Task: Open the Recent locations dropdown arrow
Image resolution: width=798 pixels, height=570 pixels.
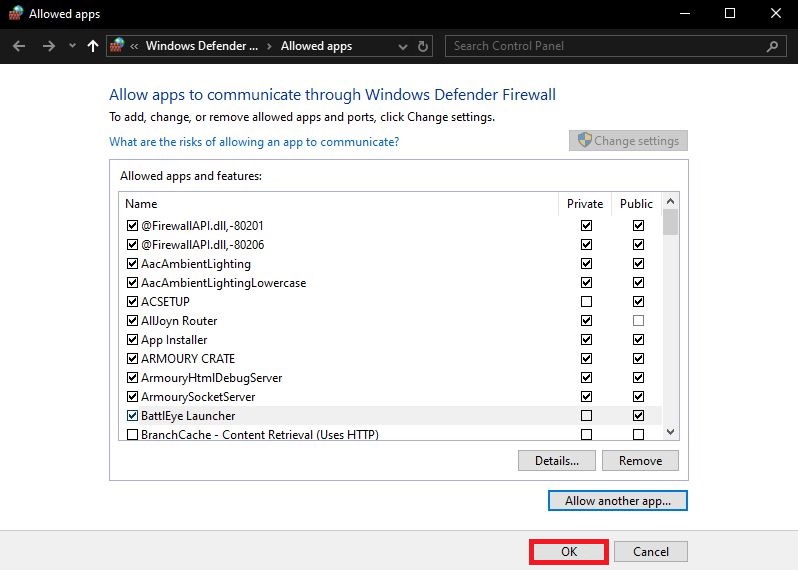Action: (x=71, y=46)
